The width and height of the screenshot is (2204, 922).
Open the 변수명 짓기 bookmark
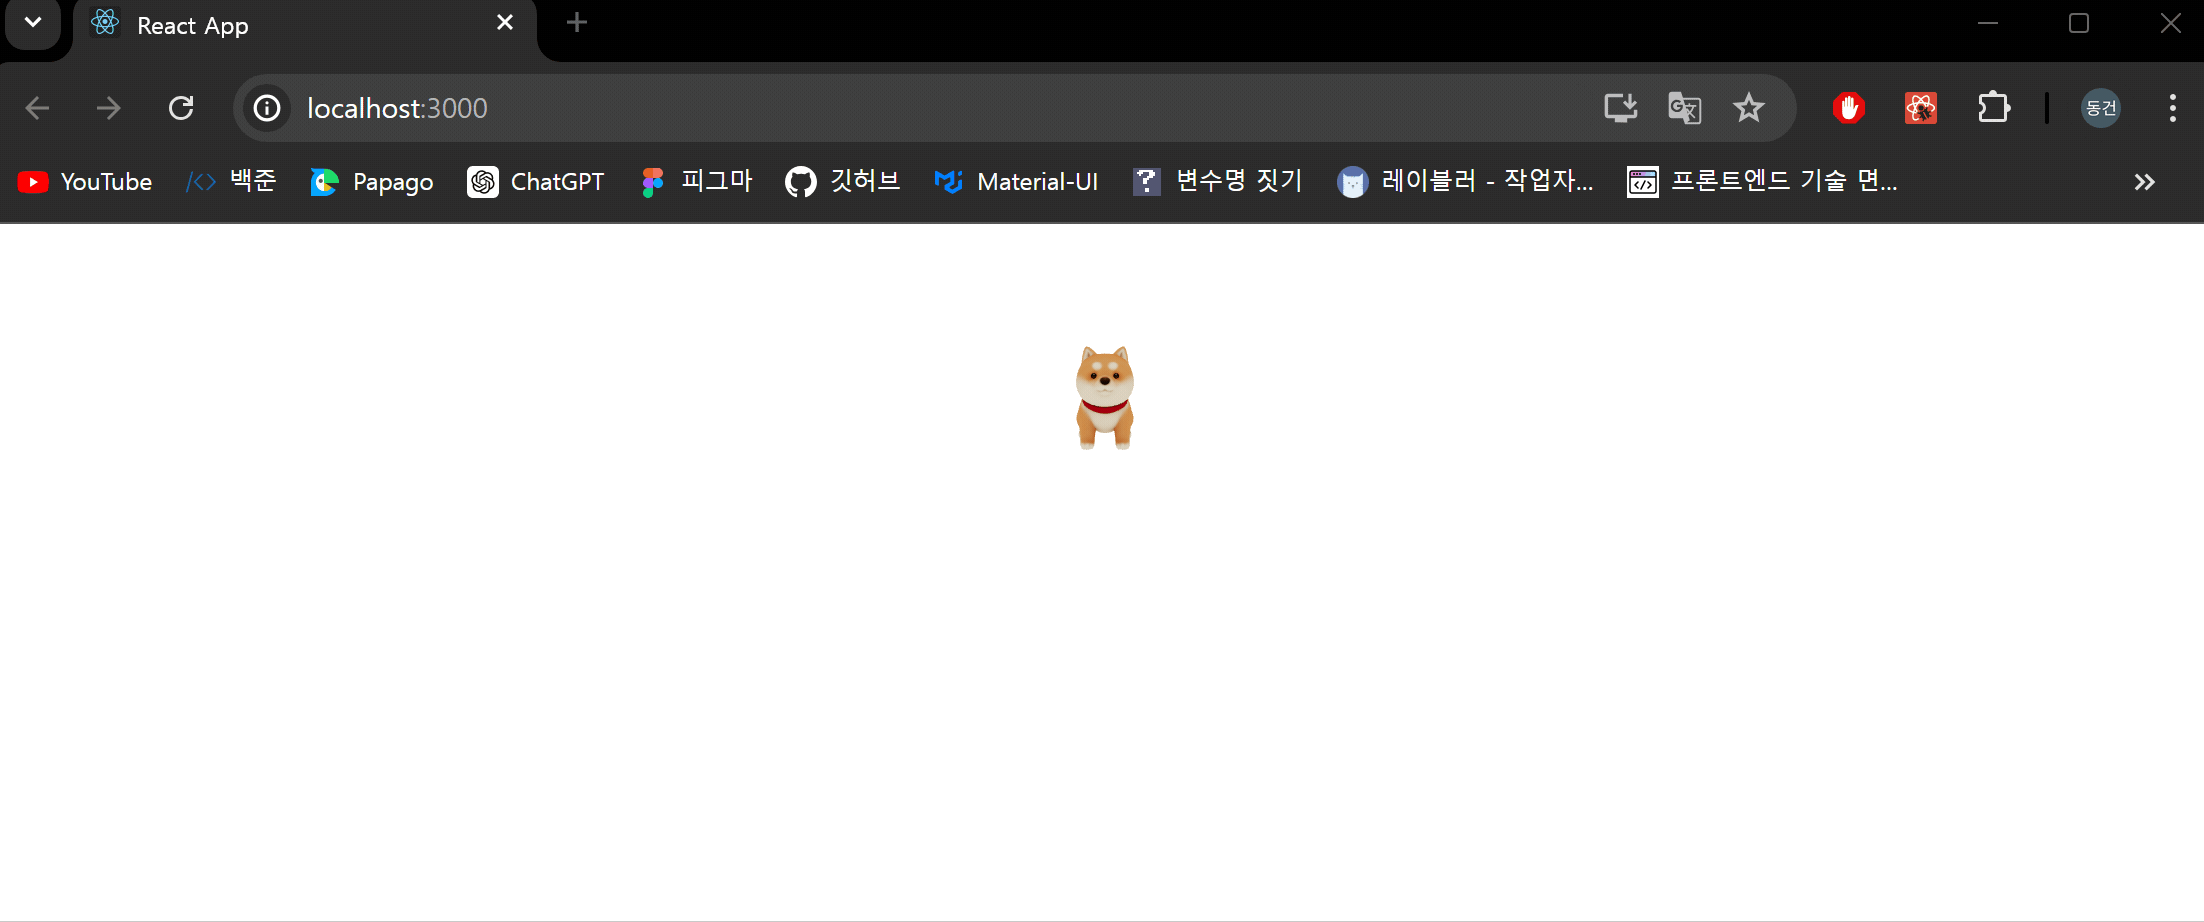pyautogui.click(x=1218, y=182)
